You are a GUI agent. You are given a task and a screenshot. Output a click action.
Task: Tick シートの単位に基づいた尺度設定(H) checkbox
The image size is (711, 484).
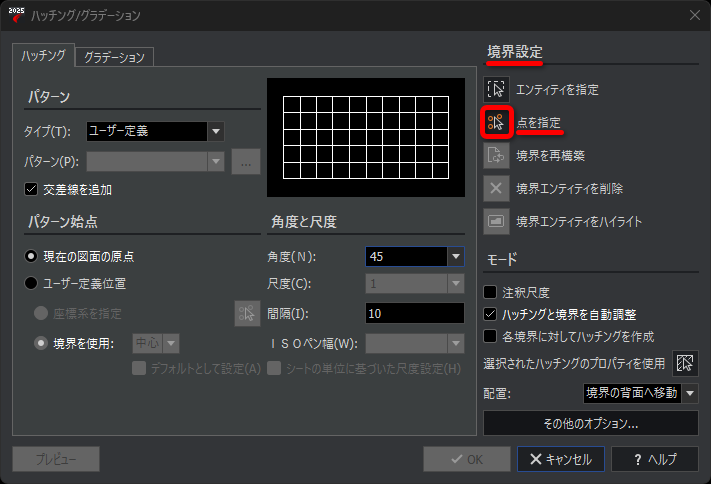(274, 368)
